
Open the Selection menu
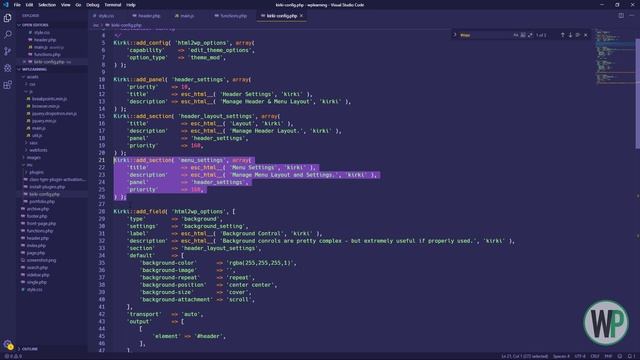click(x=47, y=5)
